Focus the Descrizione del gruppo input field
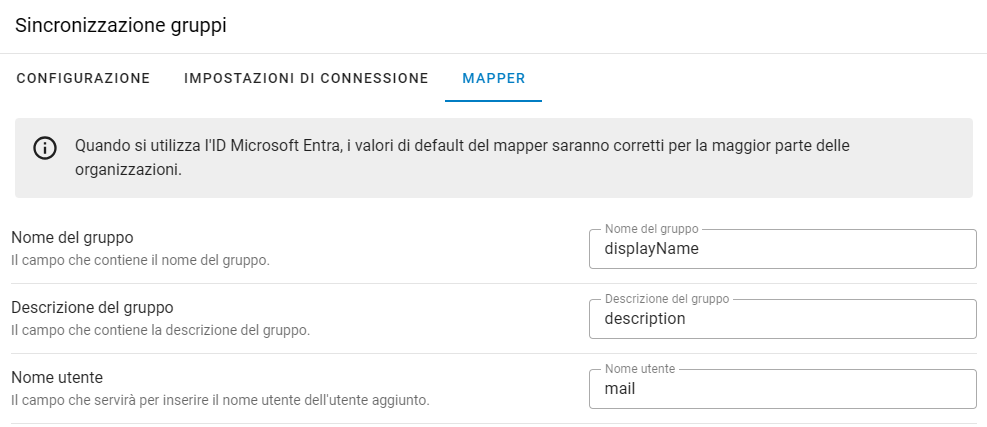 click(782, 320)
